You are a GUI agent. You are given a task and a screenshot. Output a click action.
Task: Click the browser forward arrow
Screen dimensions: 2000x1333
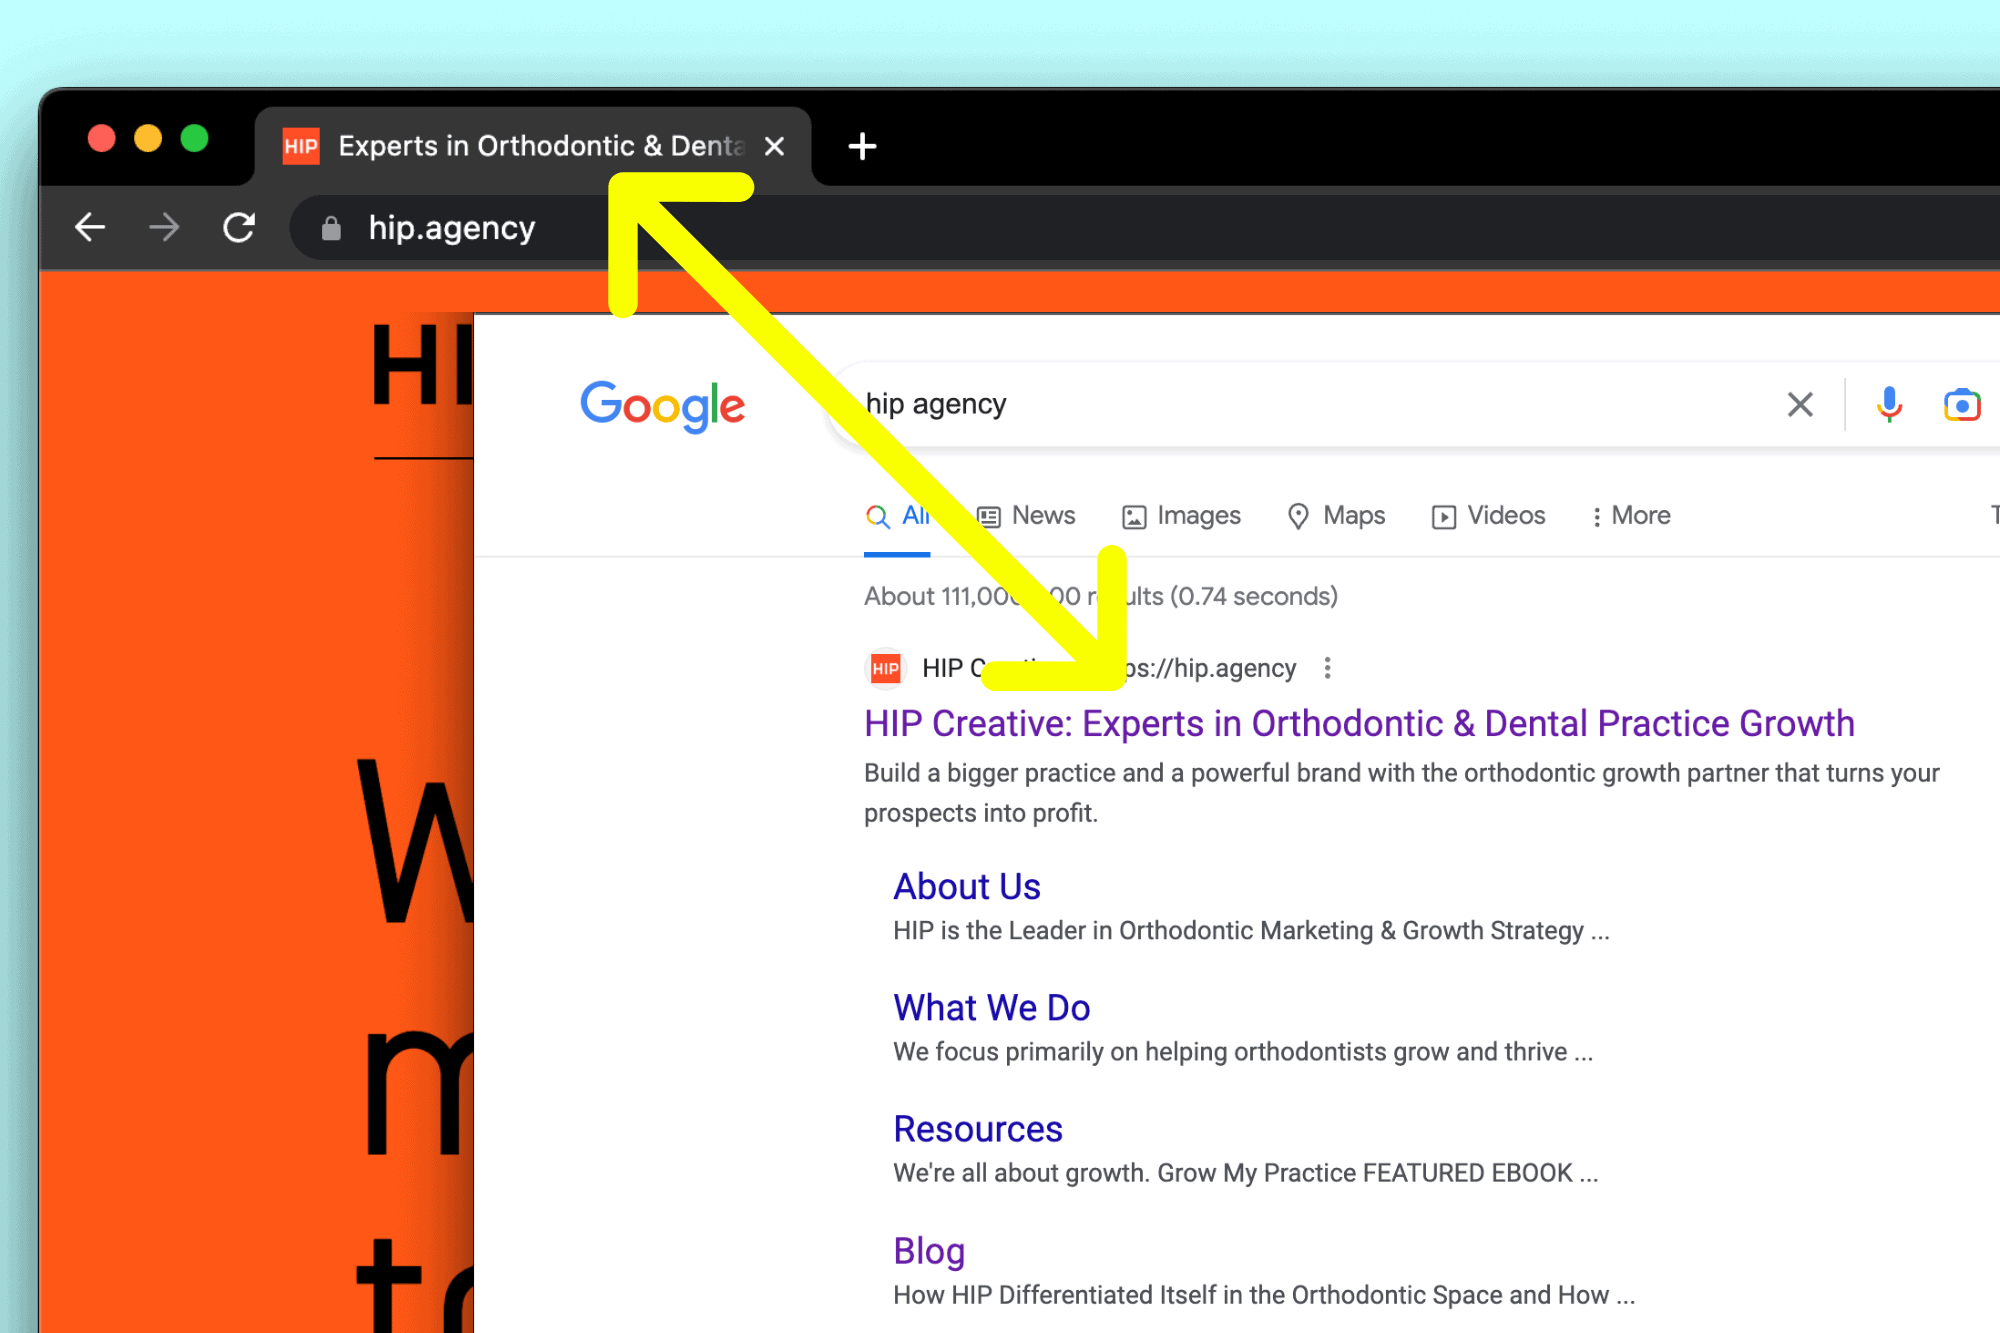(164, 228)
